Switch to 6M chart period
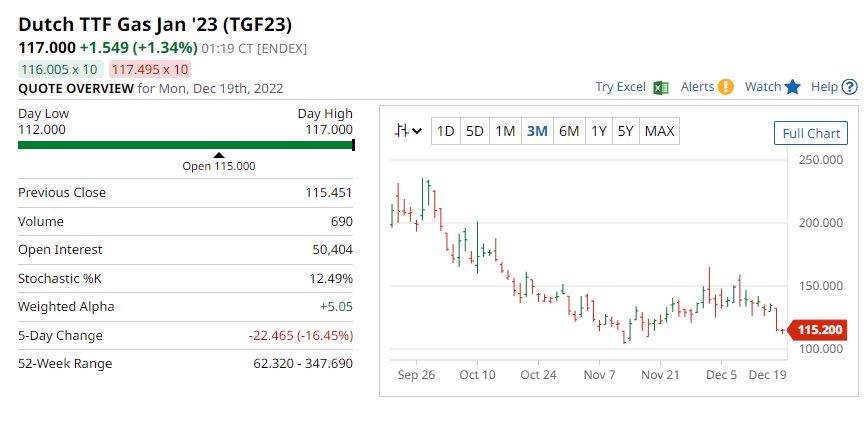 pos(569,131)
